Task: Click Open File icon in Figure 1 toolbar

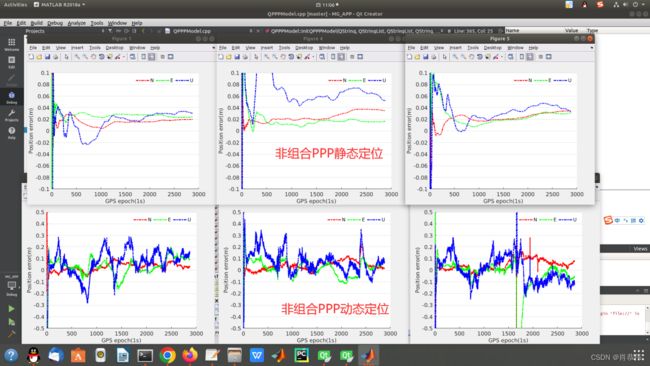Action: [x=39, y=57]
